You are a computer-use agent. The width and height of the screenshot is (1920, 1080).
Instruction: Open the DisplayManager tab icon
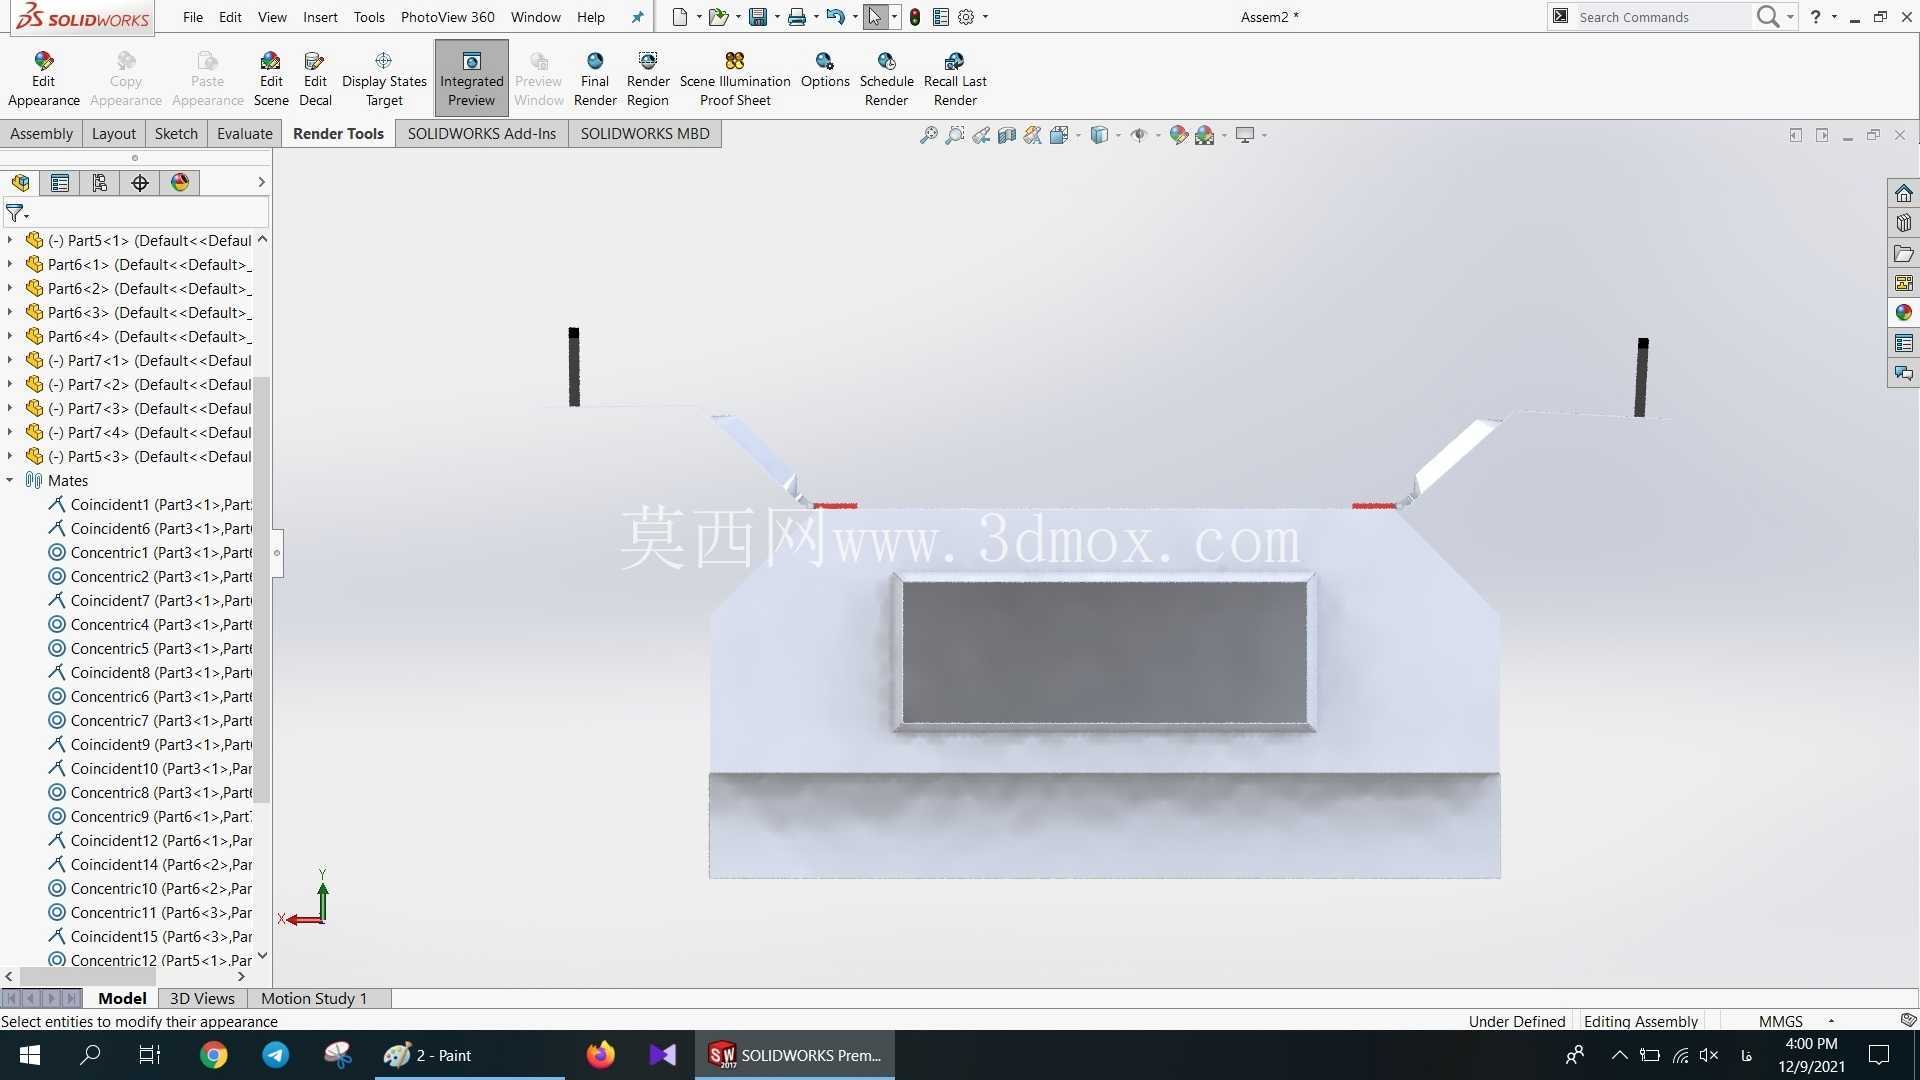(x=180, y=182)
